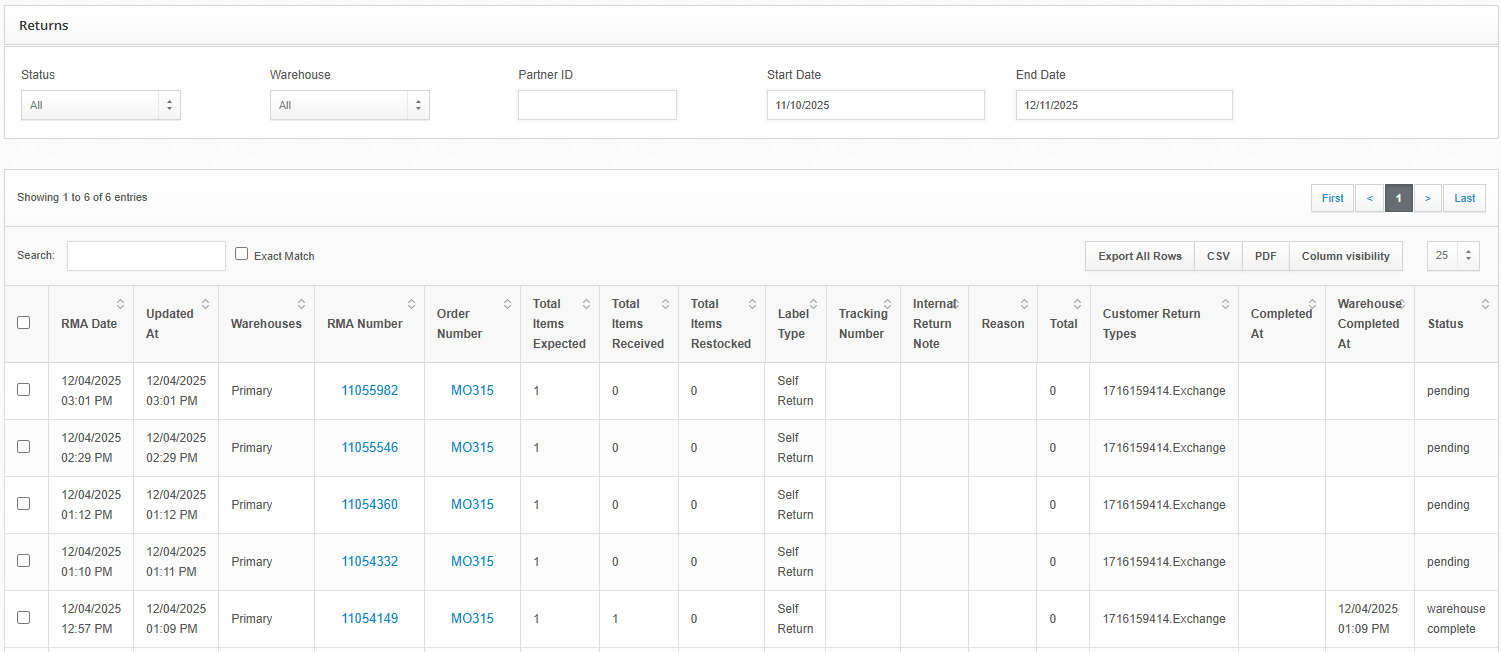Sort by Customer Return Types column
The image size is (1501, 652).
tap(1225, 304)
